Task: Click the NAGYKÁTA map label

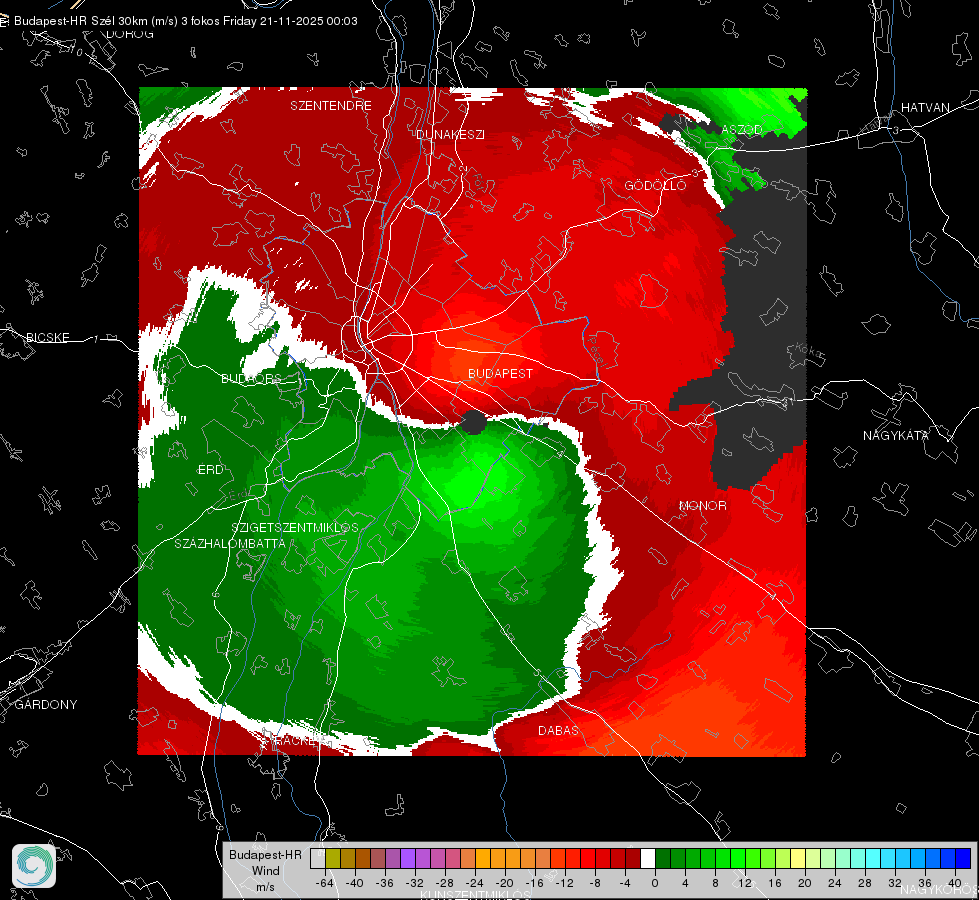Action: (x=896, y=435)
